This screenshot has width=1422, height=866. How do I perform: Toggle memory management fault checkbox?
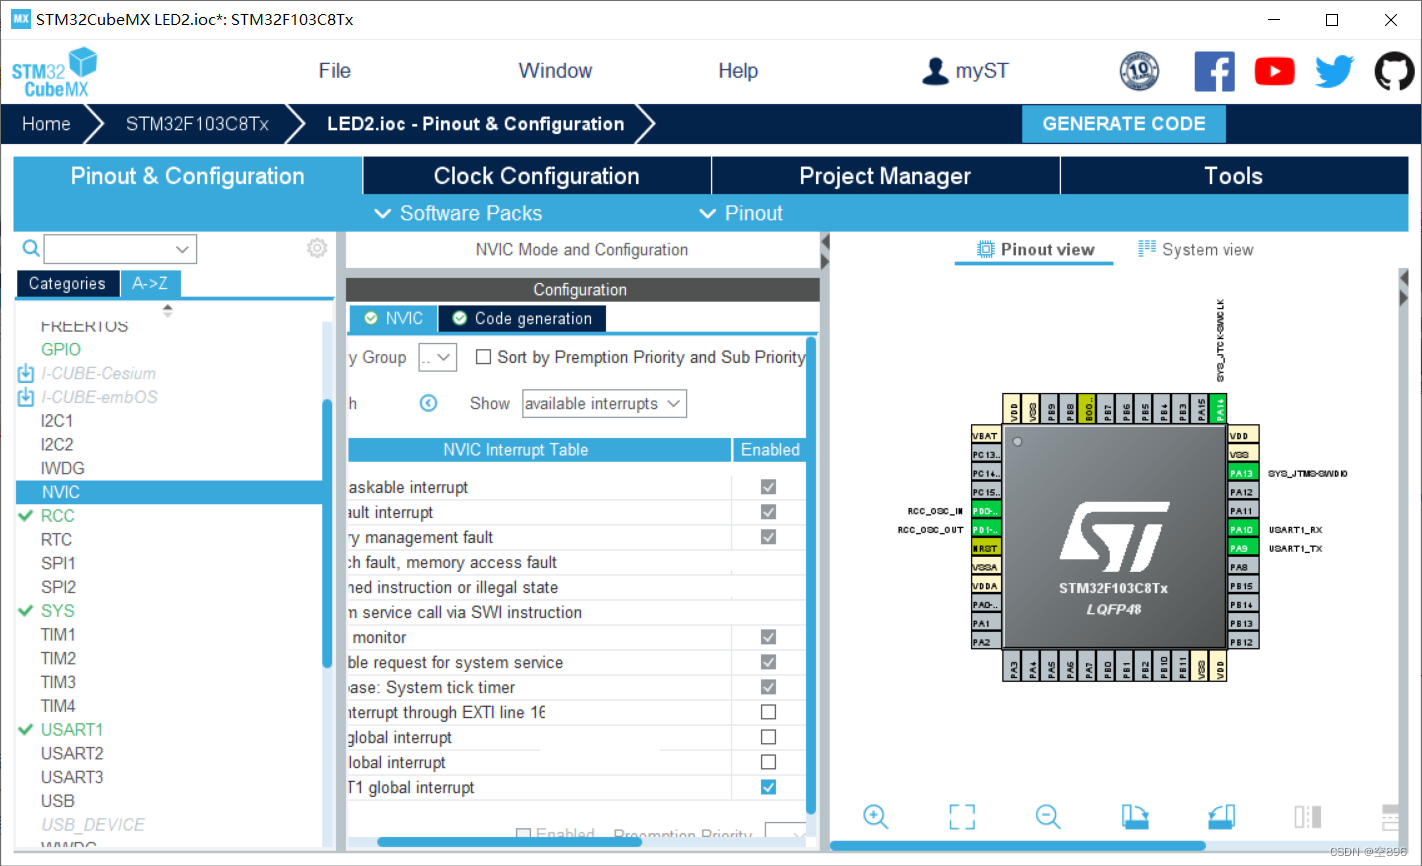click(x=768, y=537)
